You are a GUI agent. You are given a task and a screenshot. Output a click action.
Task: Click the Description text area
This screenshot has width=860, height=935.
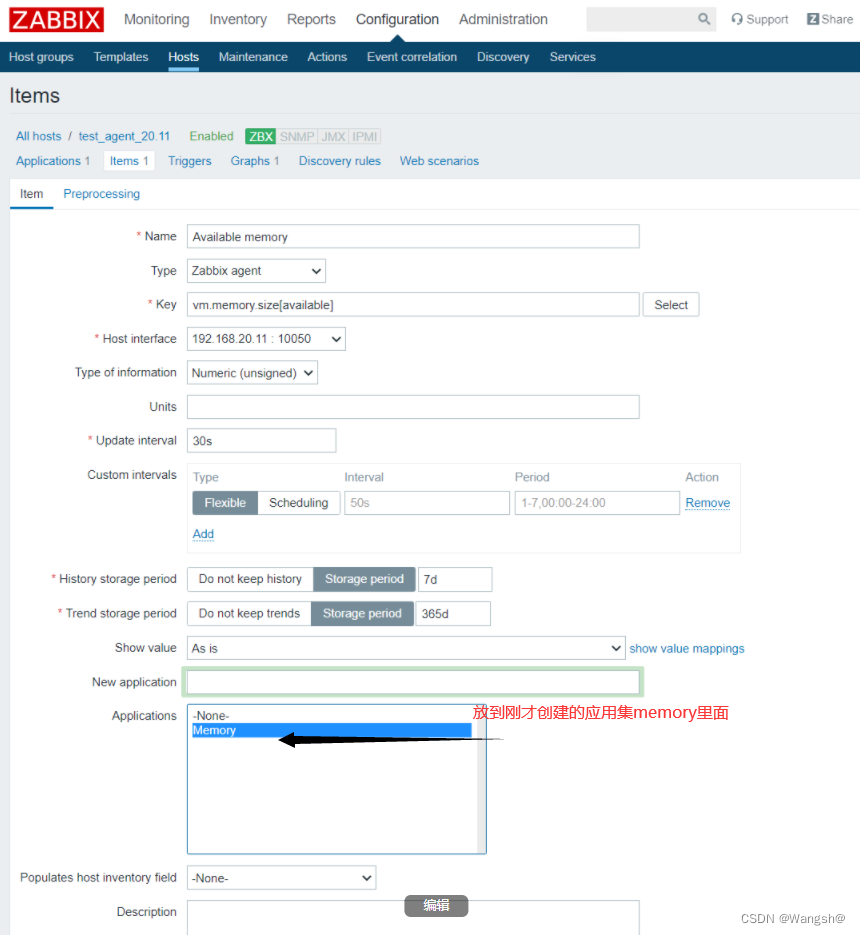[x=413, y=918]
